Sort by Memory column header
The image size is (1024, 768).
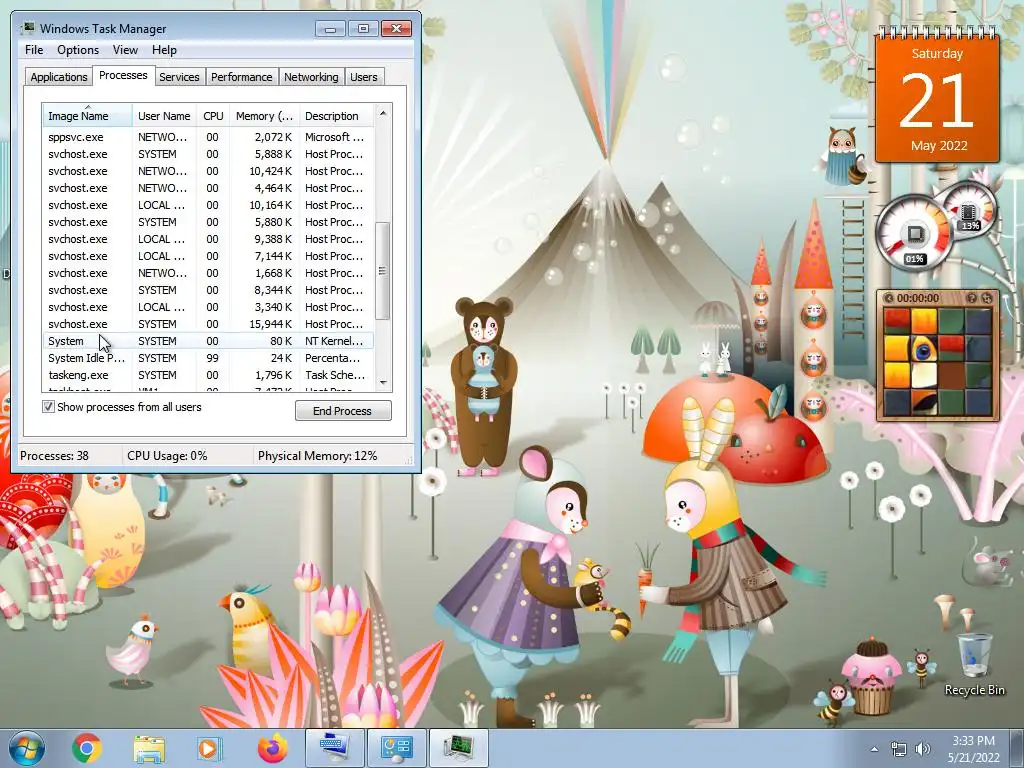(264, 116)
